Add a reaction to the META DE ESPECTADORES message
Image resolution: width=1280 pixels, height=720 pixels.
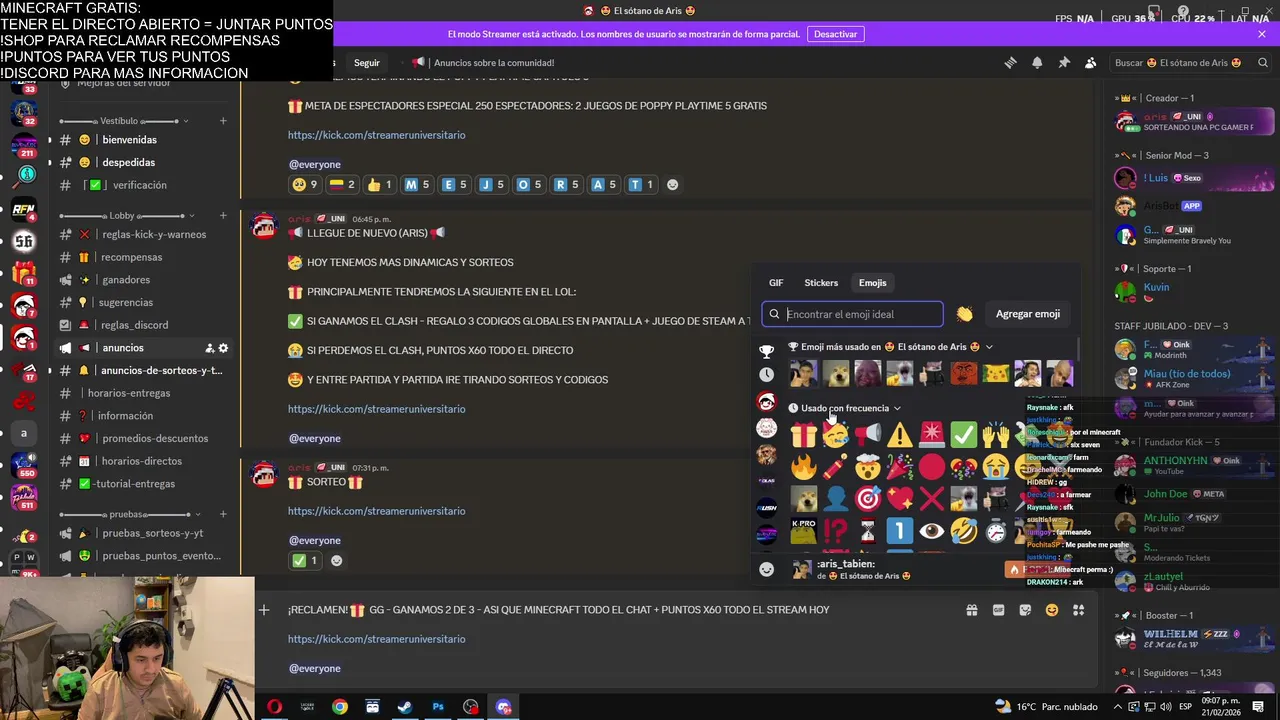click(672, 184)
